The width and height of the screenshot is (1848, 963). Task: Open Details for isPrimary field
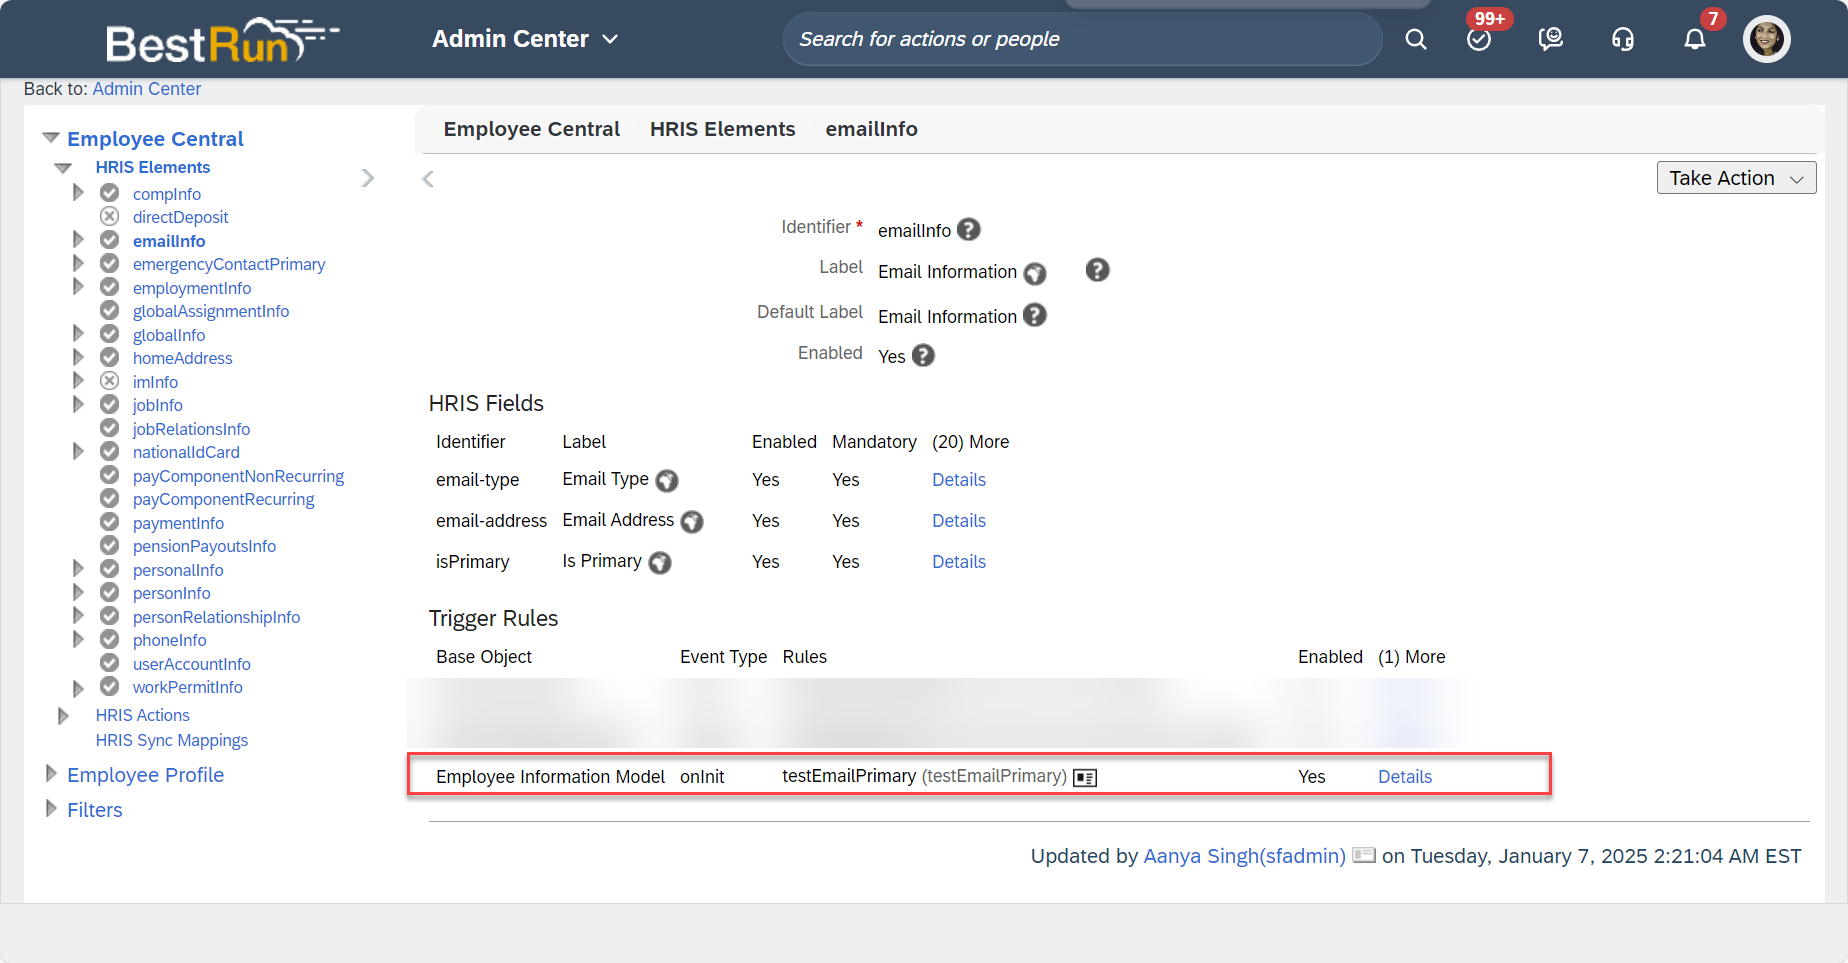959,562
